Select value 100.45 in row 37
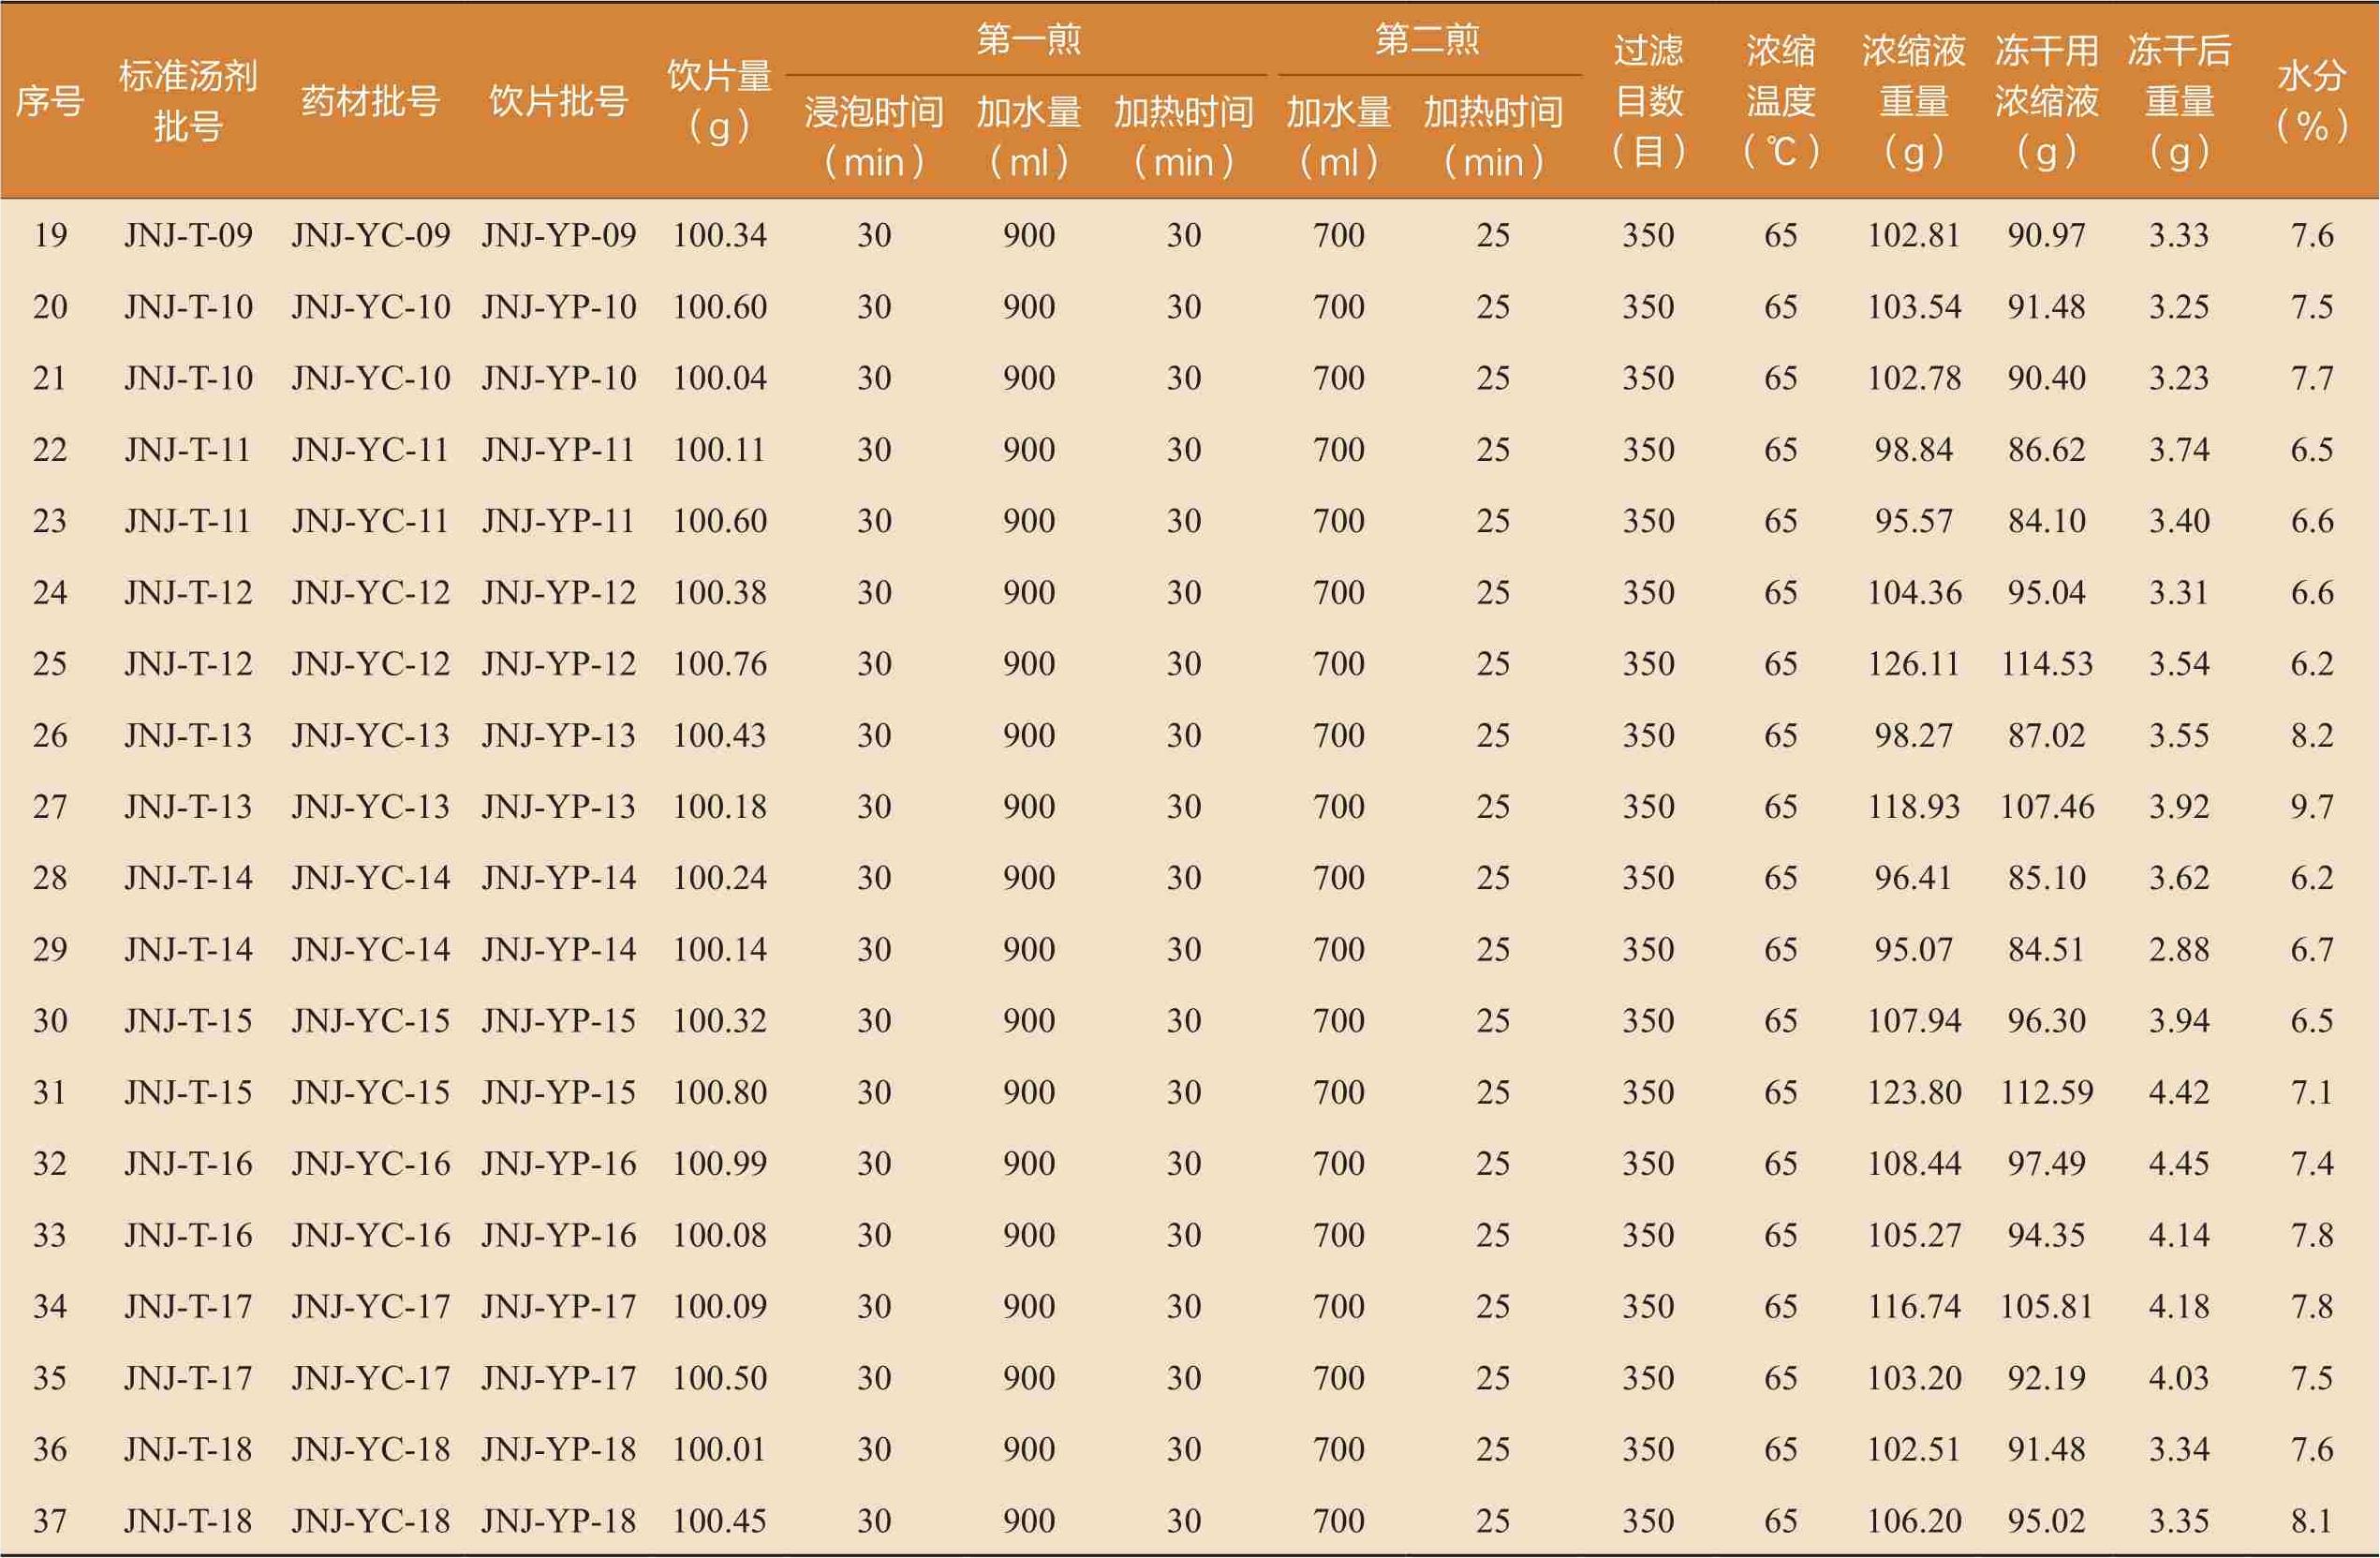 [719, 1521]
